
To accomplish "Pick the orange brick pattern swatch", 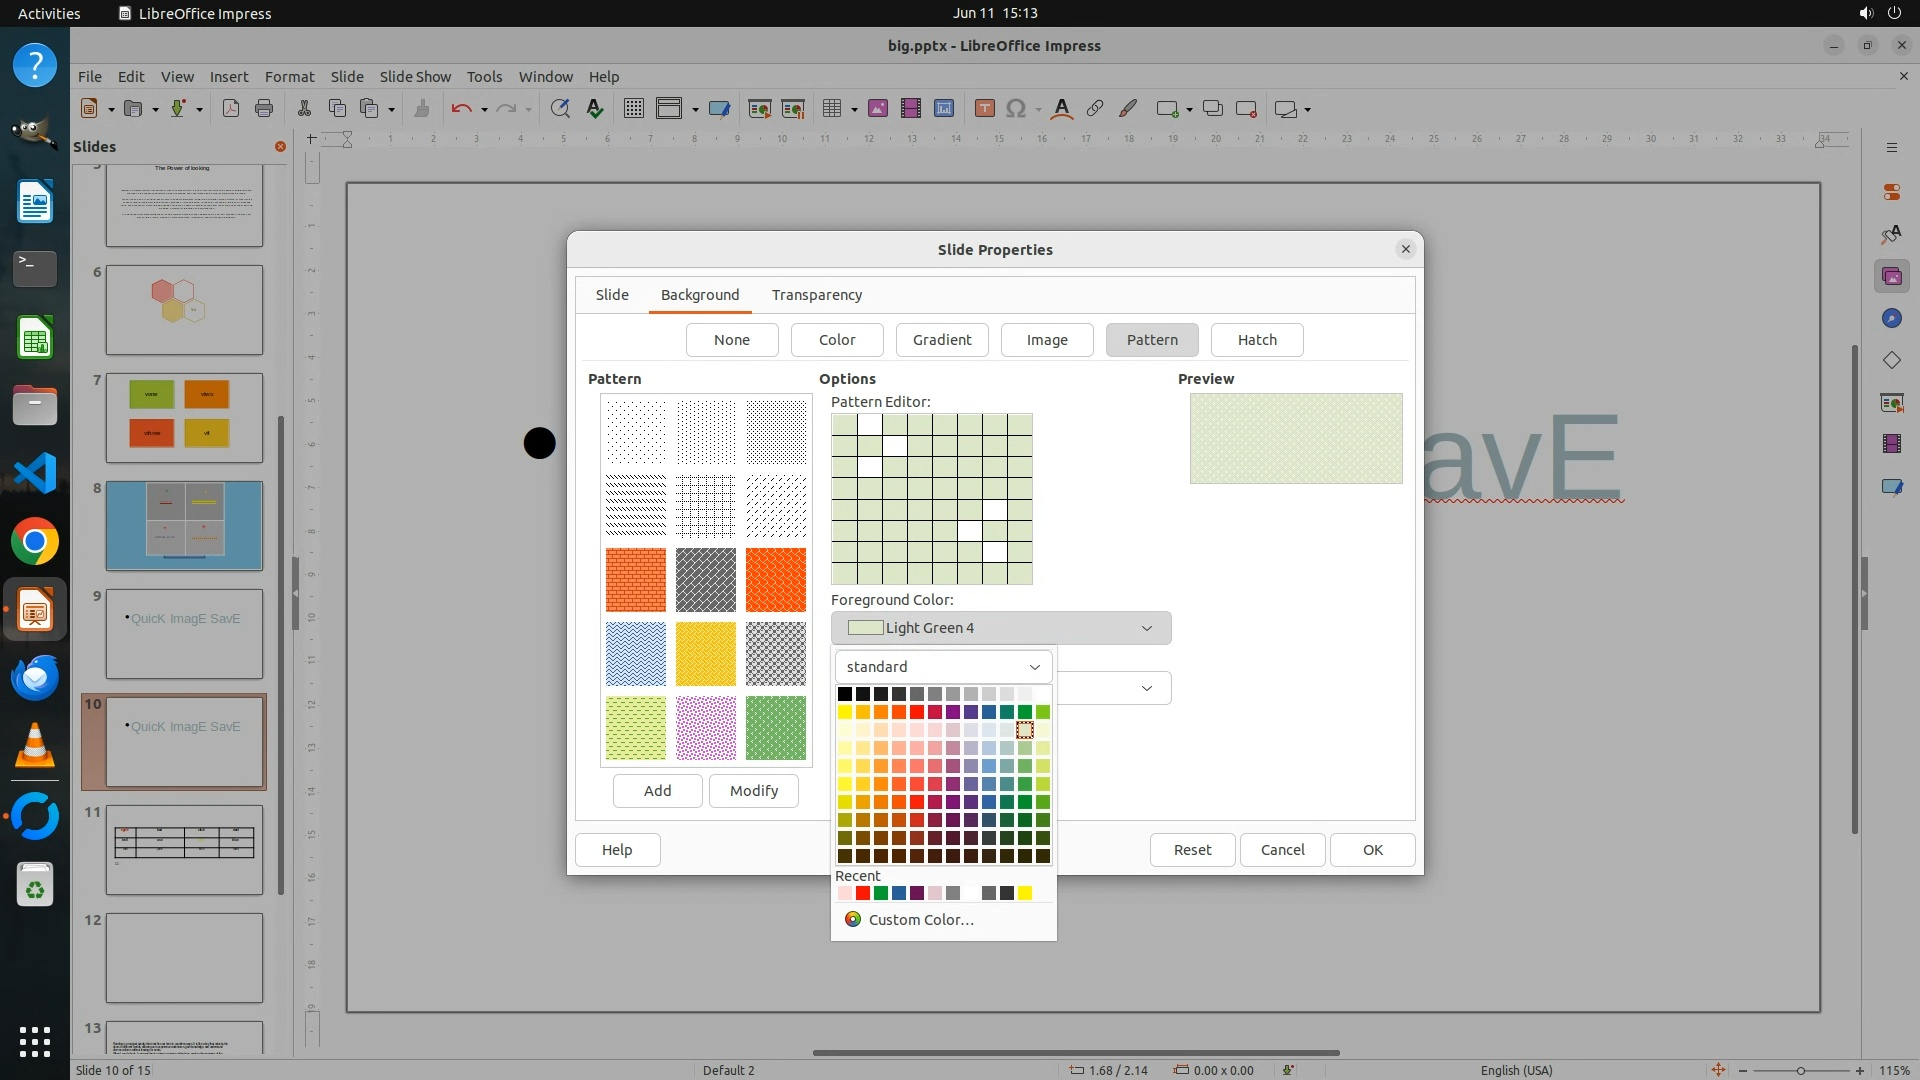I will pyautogui.click(x=635, y=580).
